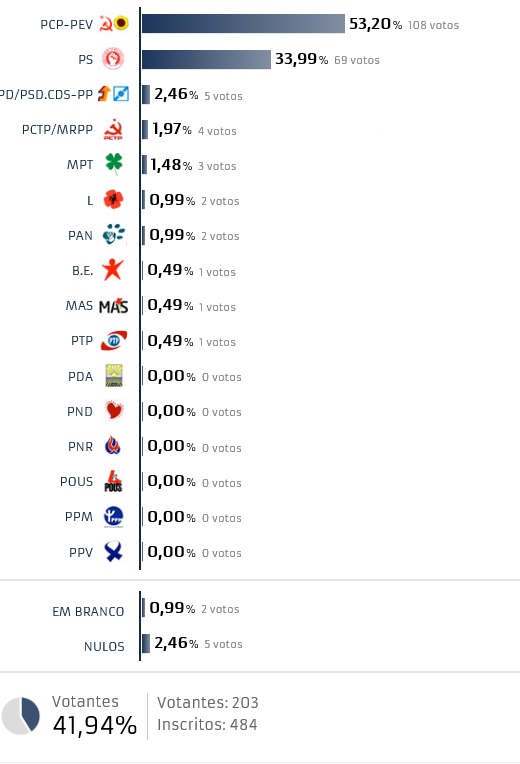Click the PAN paw print logo

114,234
